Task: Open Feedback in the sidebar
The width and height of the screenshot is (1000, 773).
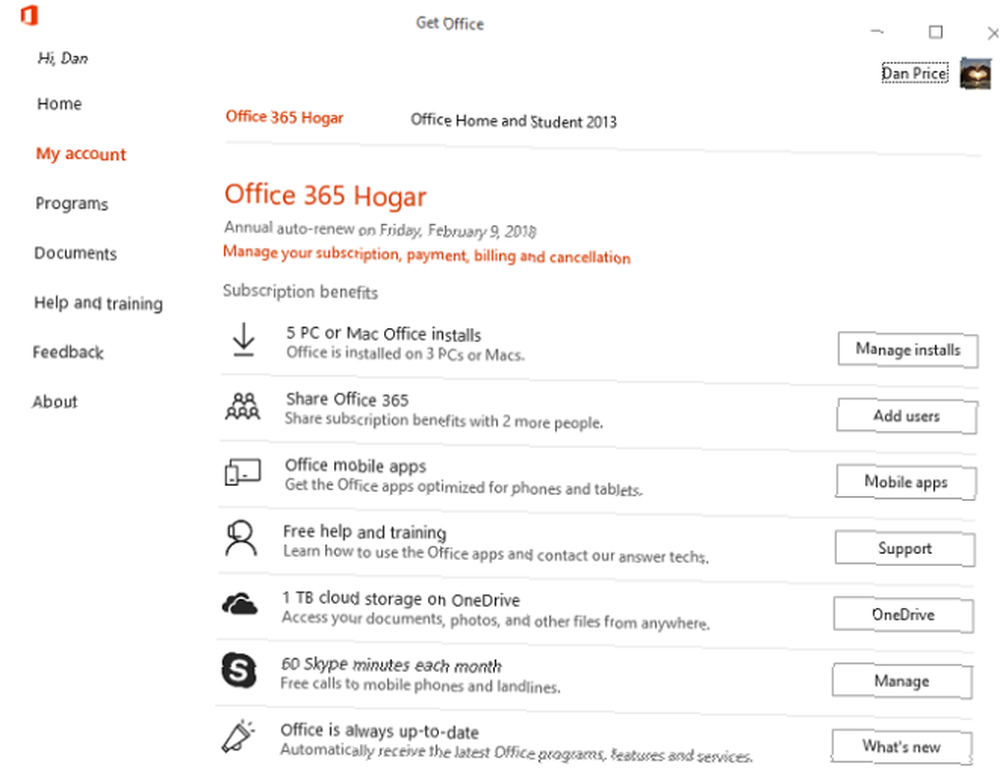Action: (68, 352)
